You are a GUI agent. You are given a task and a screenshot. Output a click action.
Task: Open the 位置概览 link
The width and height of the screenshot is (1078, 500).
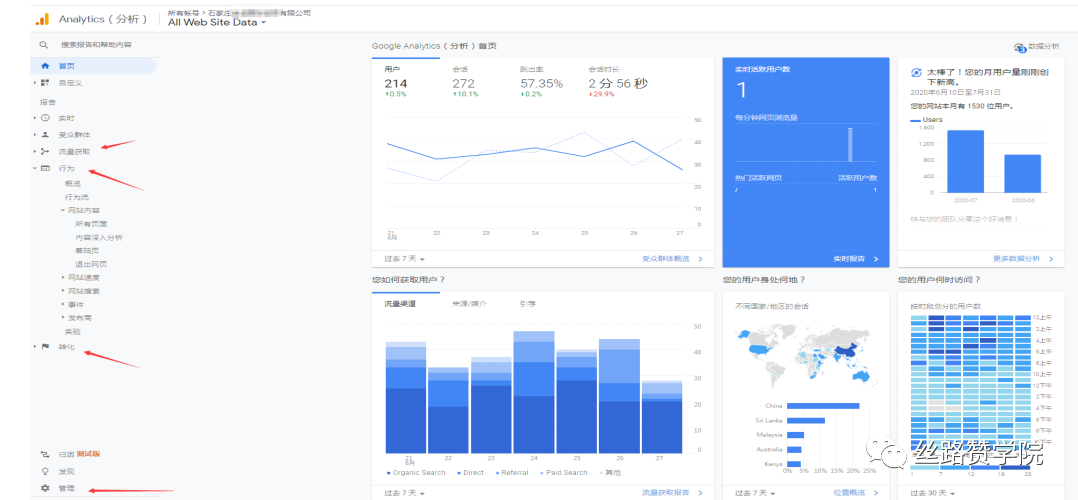pyautogui.click(x=856, y=492)
